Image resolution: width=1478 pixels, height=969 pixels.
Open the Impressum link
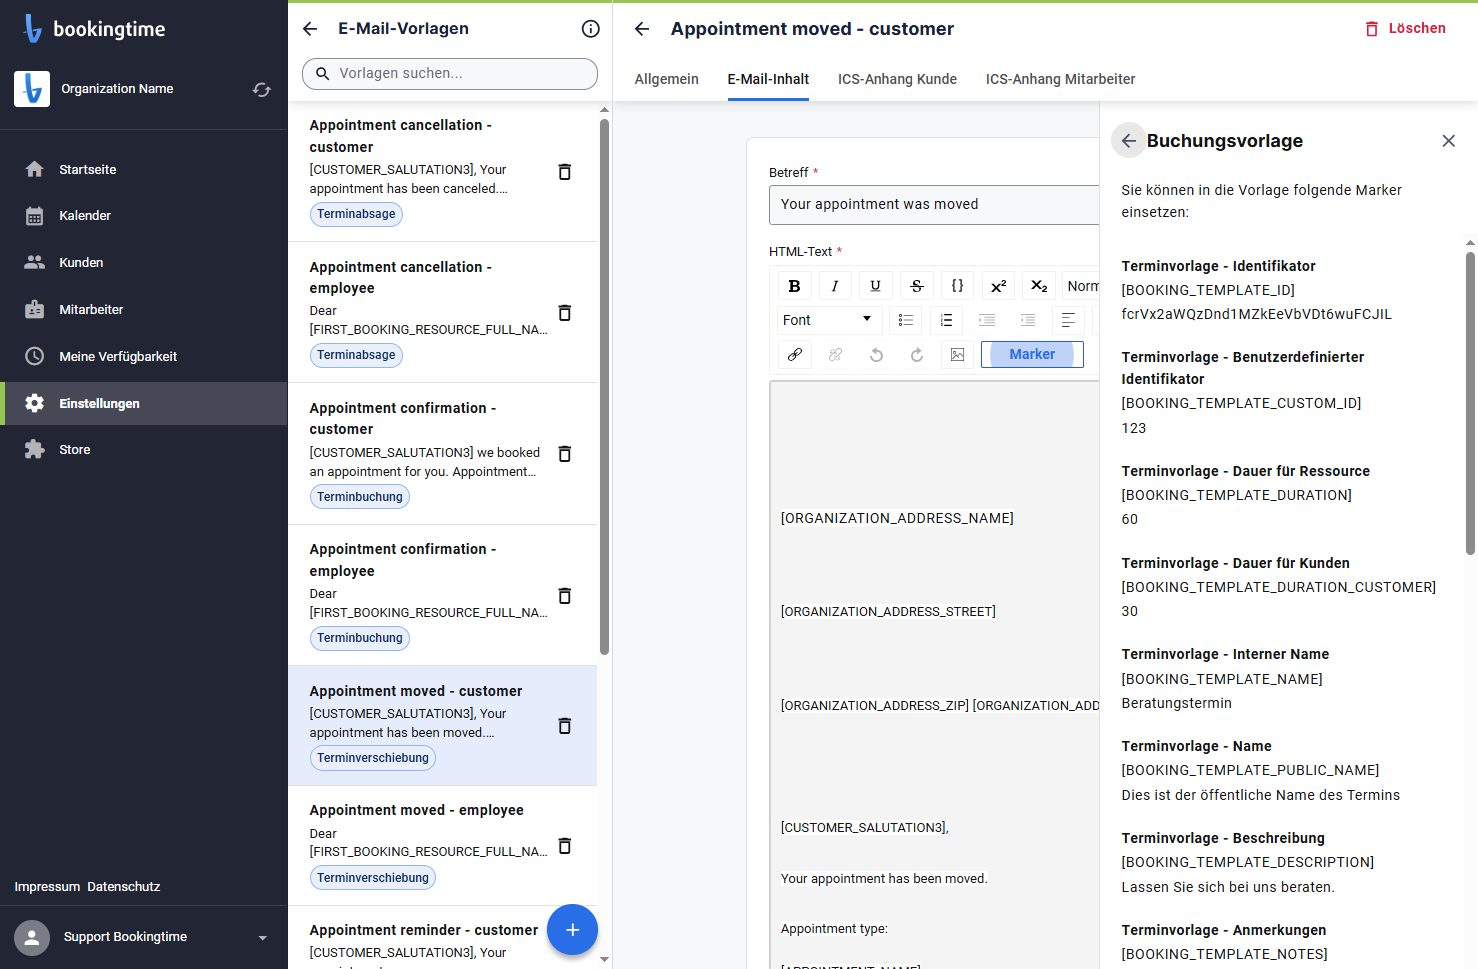click(x=47, y=887)
